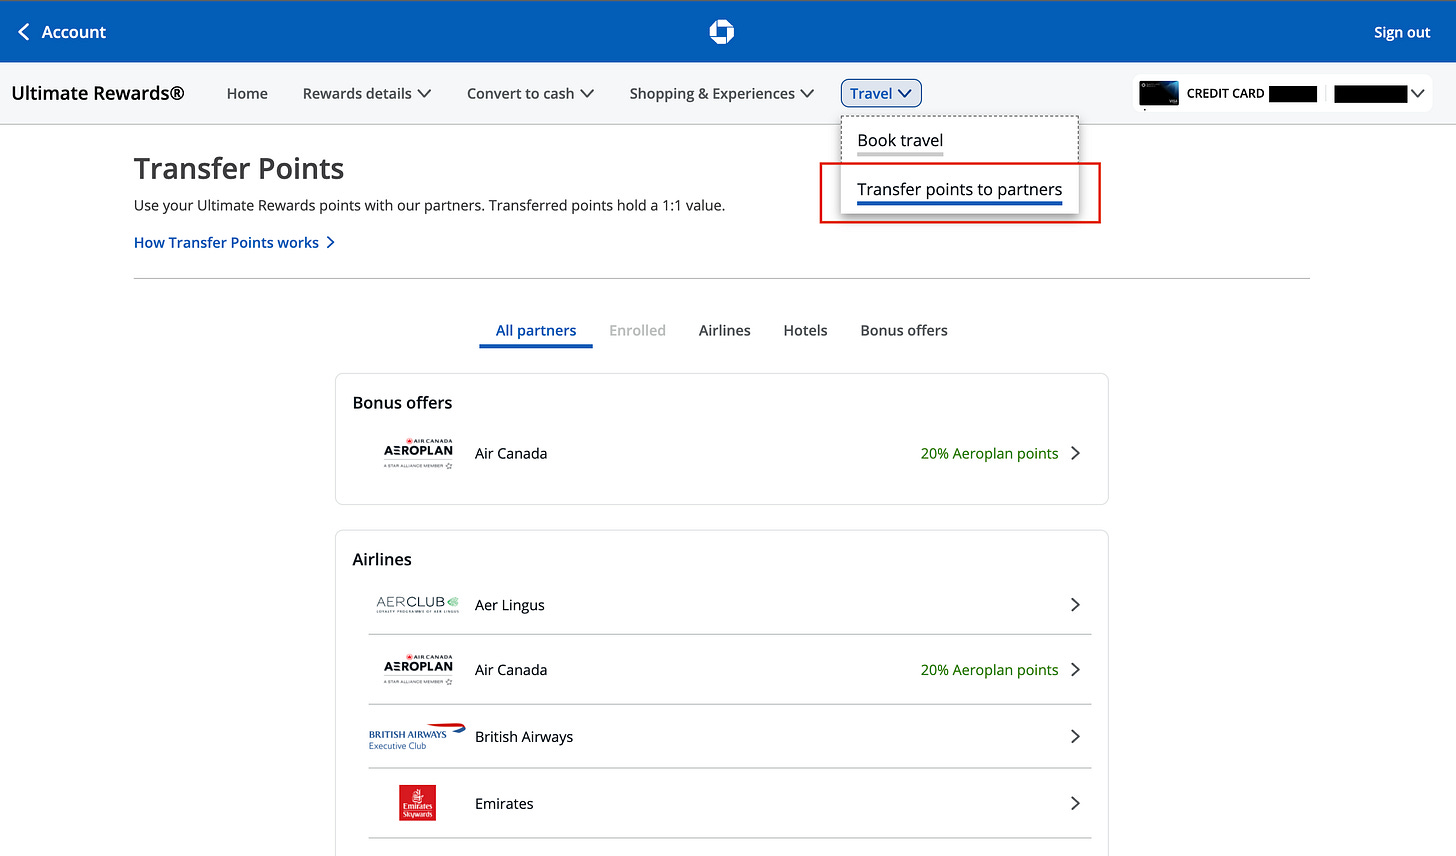The image size is (1456, 856).
Task: Click Aeroplan logo under Bonus offers
Action: [x=418, y=453]
